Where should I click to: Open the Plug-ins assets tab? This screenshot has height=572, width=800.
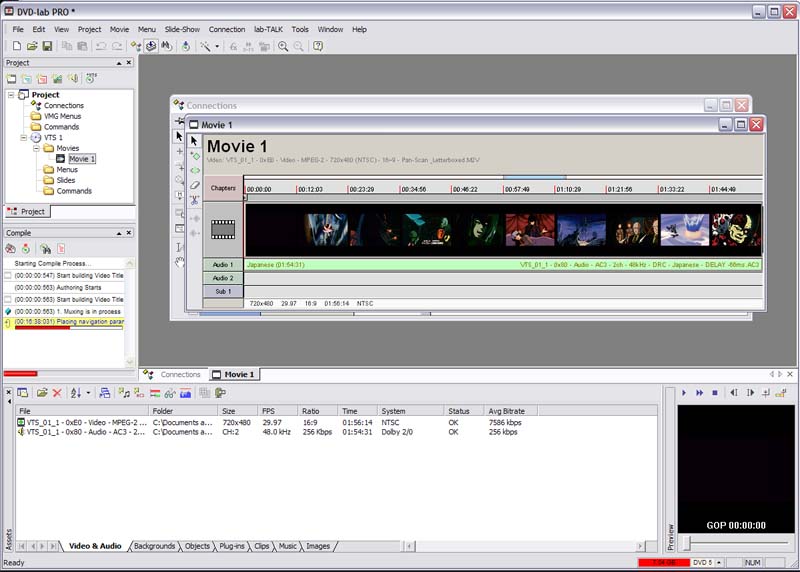click(232, 546)
